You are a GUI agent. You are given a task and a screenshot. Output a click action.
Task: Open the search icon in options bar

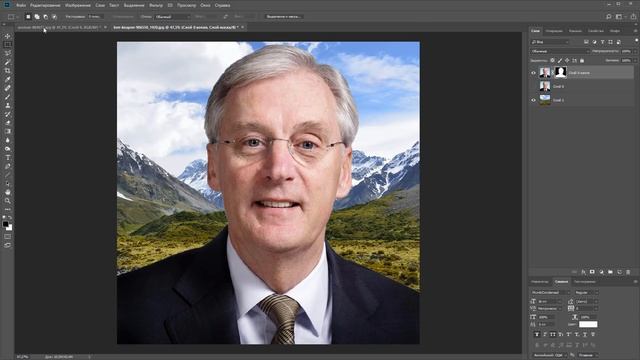[609, 17]
